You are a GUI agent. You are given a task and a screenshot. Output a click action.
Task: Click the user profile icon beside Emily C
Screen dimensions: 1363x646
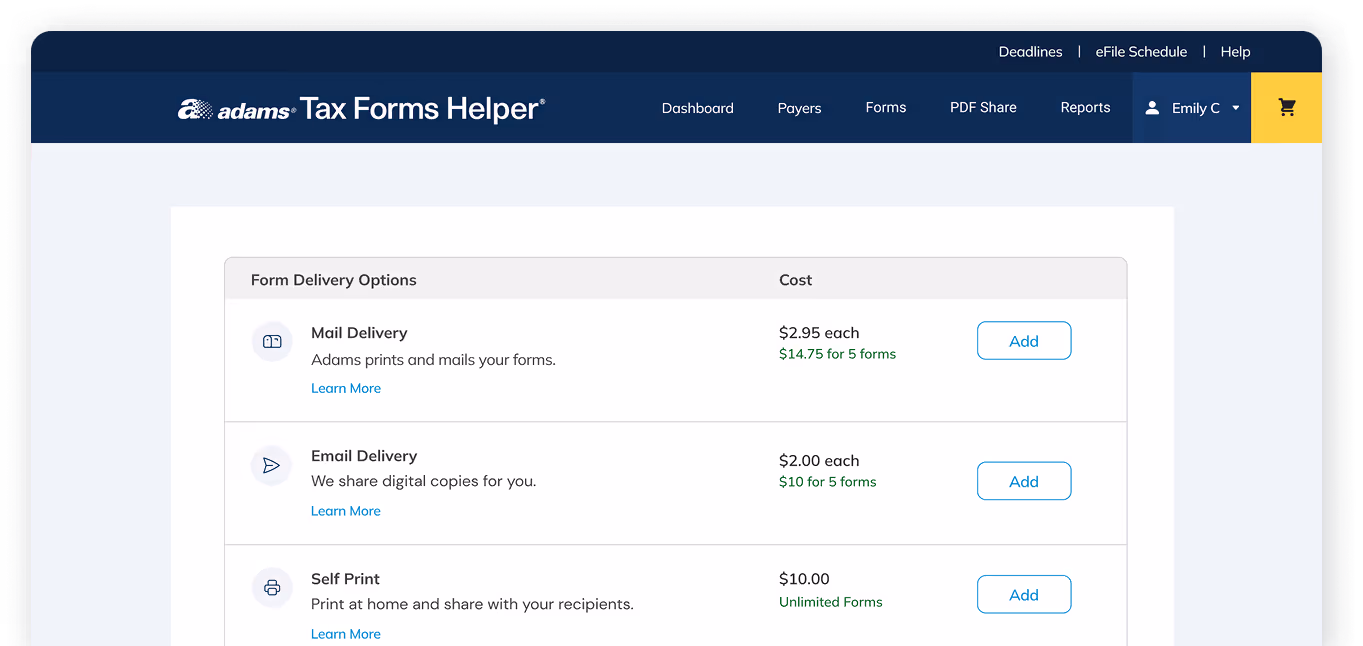click(1152, 107)
